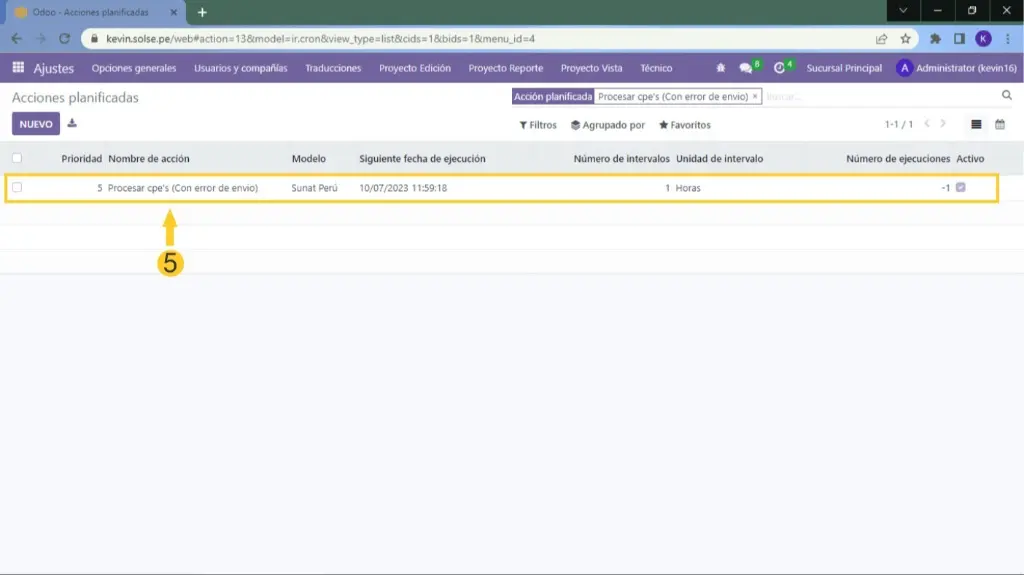The width and height of the screenshot is (1024, 575).
Task: Open the conversations chat icon
Action: pos(746,68)
